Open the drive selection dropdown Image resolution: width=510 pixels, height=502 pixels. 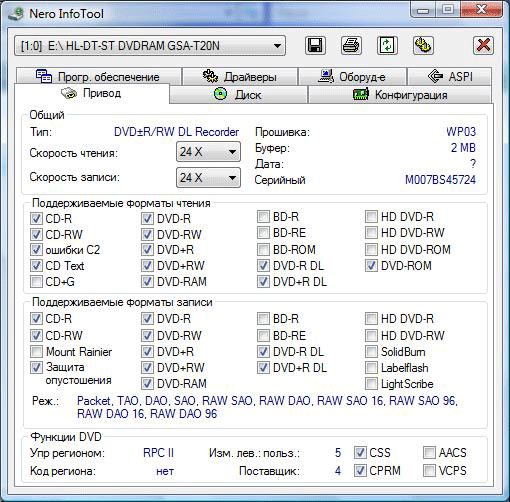[x=150, y=45]
